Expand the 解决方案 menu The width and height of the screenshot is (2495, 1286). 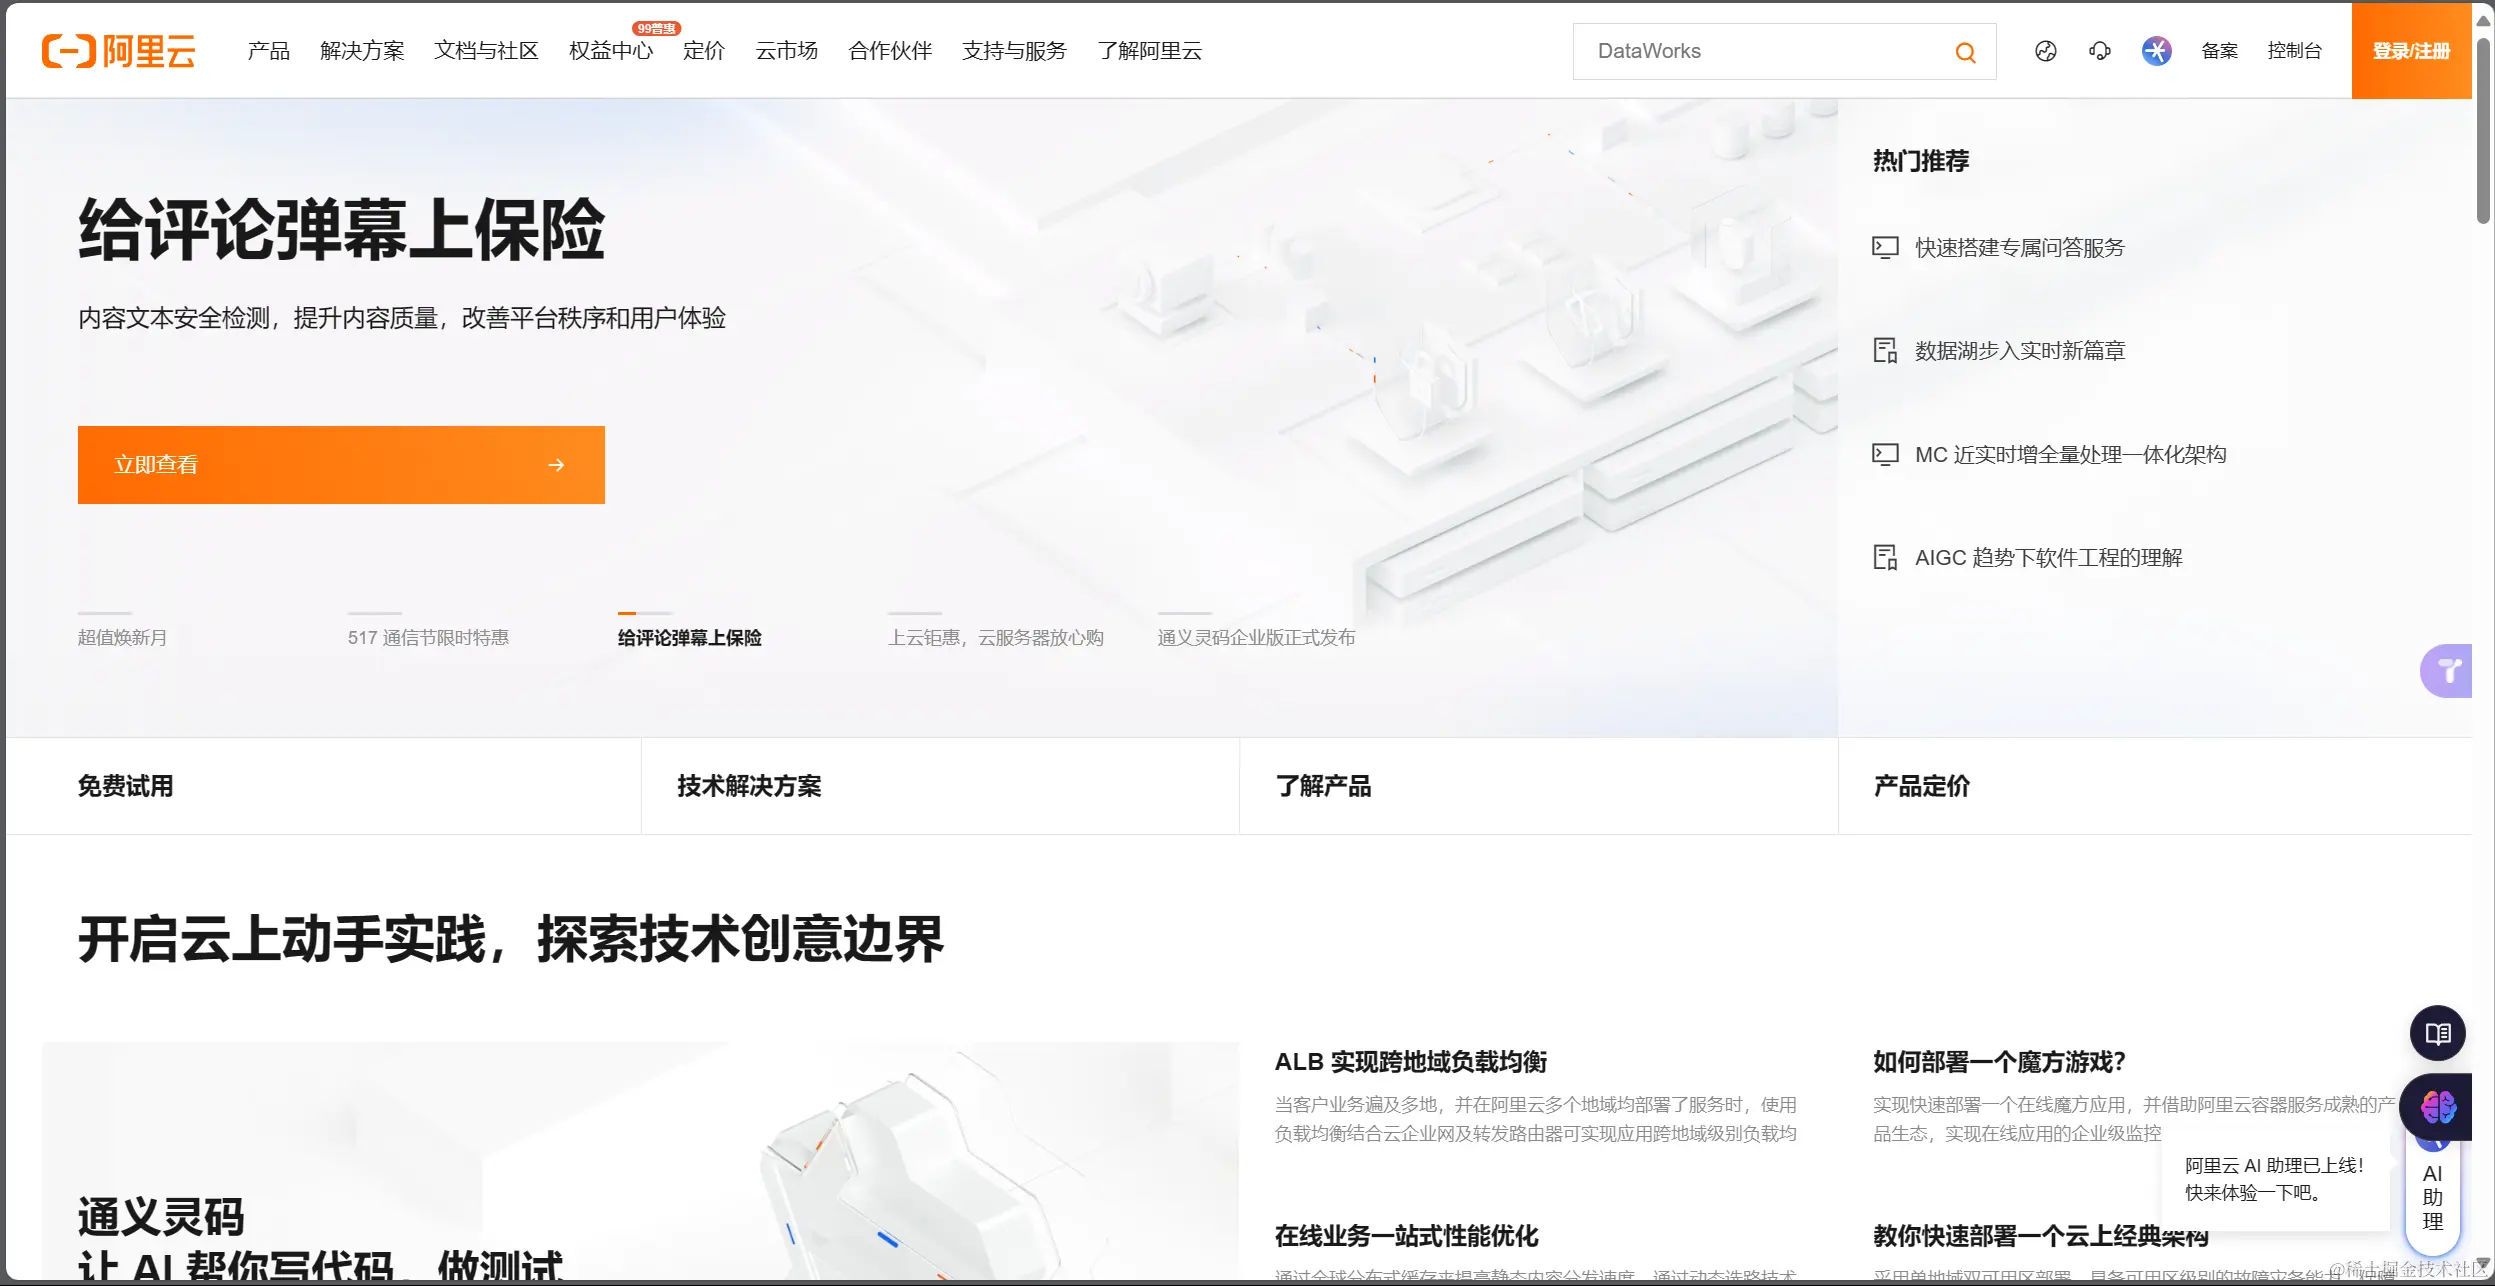pyautogui.click(x=362, y=51)
